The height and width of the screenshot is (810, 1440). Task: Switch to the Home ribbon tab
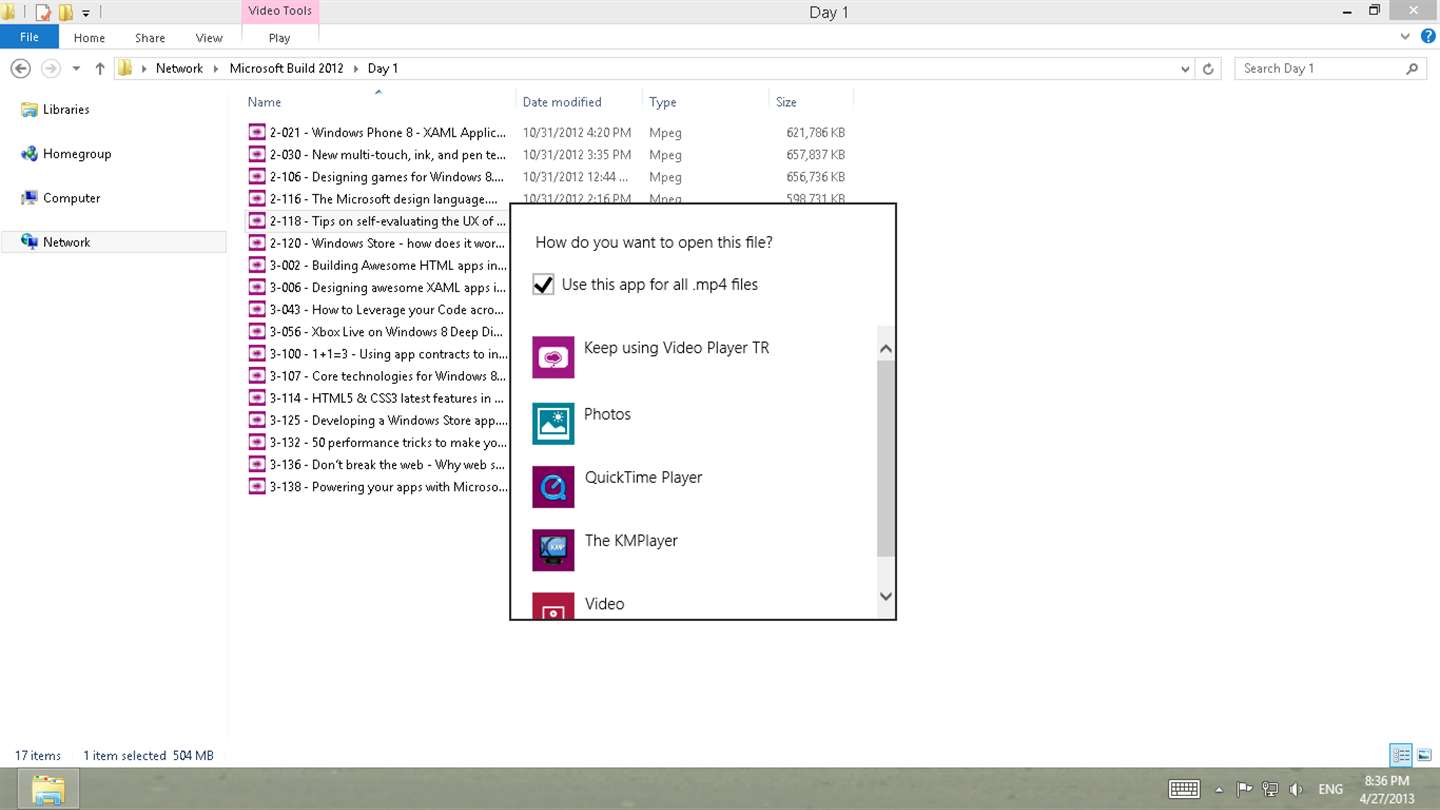[x=89, y=38]
